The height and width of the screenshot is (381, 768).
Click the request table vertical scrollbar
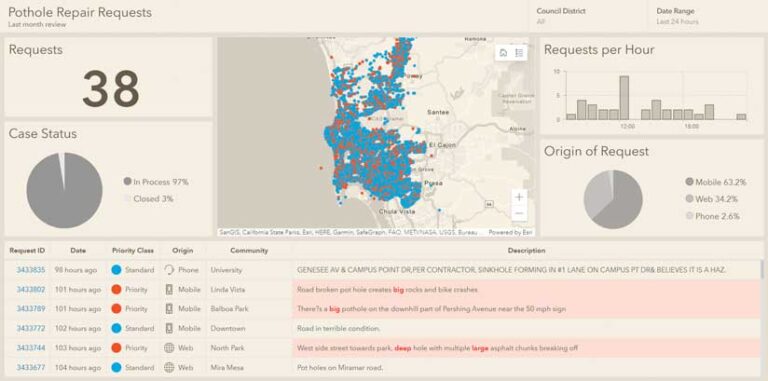point(762,268)
